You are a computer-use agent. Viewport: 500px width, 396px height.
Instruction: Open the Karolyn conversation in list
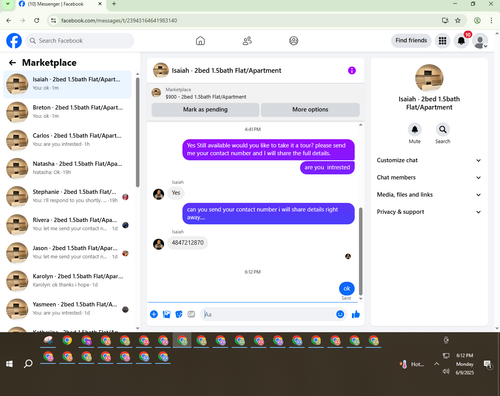pyautogui.click(x=67, y=281)
